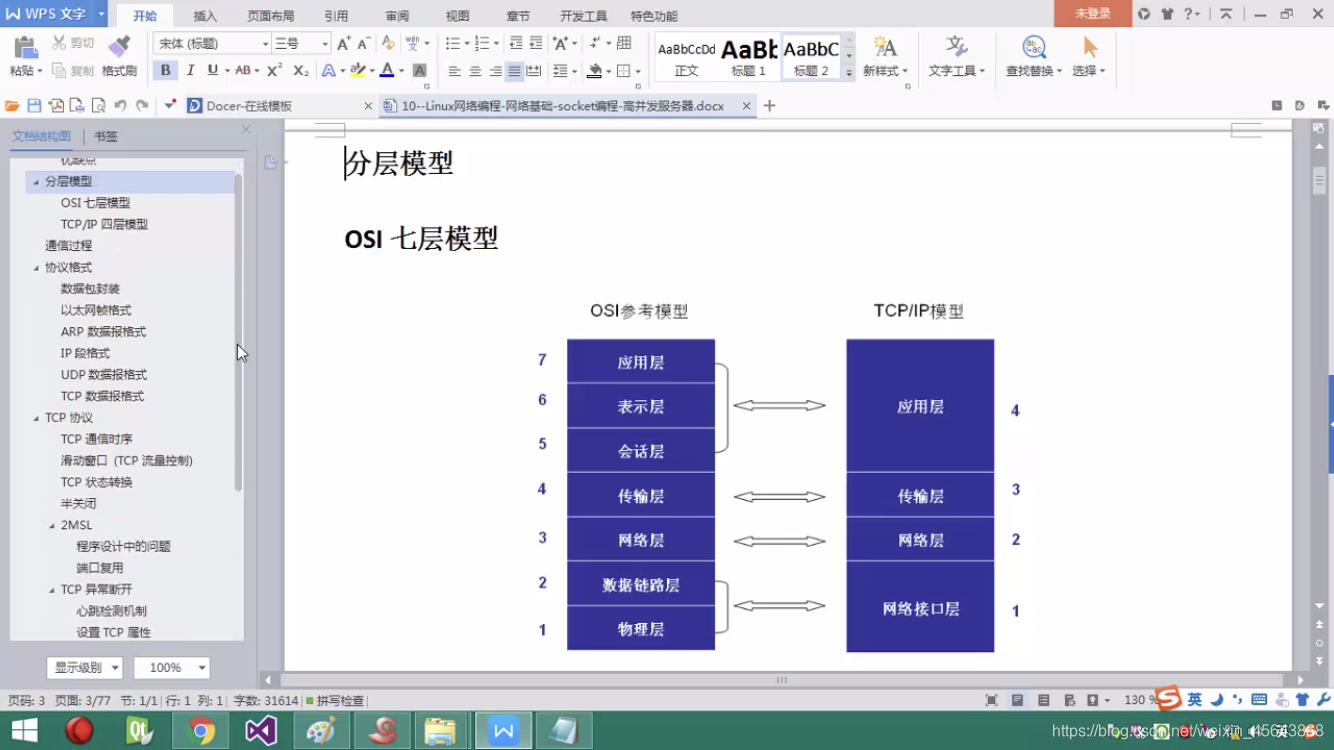Open print preview in quick access bar
The height and width of the screenshot is (750, 1334).
[98, 105]
